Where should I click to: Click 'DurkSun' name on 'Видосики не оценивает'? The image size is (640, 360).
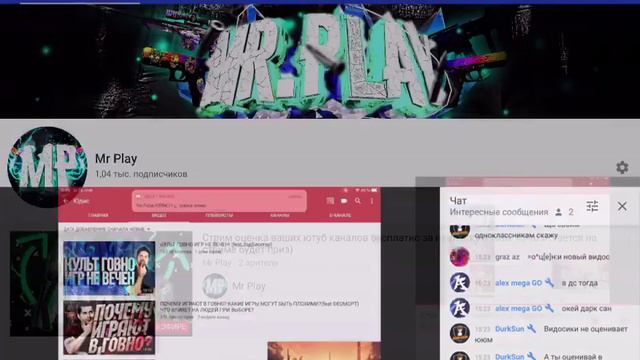pos(509,329)
